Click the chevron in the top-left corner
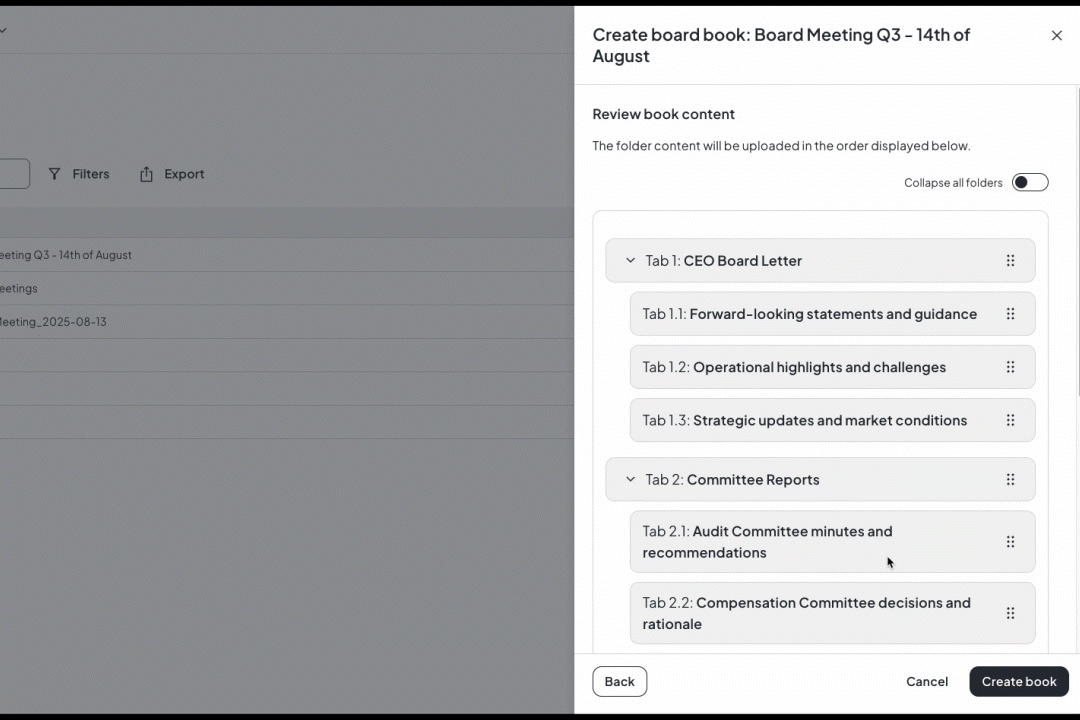The height and width of the screenshot is (720, 1080). pos(4,30)
